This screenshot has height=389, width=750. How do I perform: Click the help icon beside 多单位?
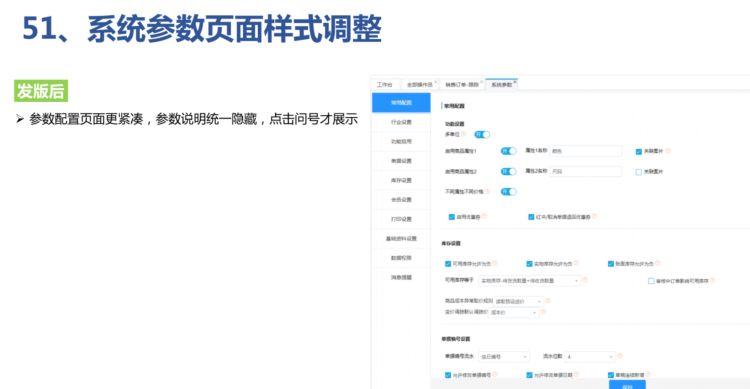463,134
